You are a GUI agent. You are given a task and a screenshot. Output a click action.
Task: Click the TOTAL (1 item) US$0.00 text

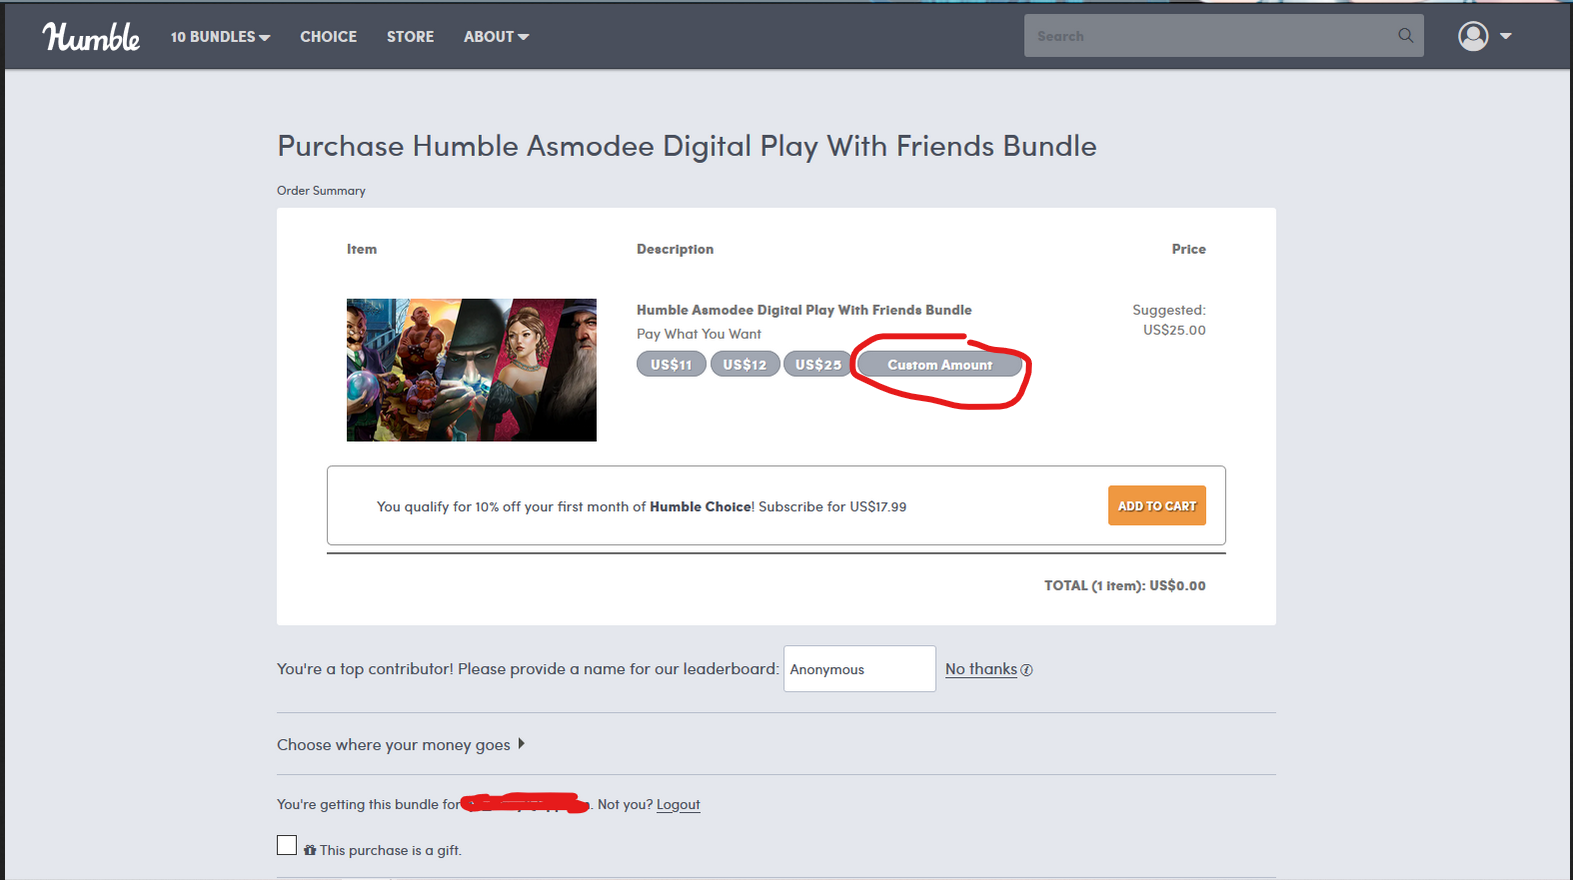point(1125,586)
